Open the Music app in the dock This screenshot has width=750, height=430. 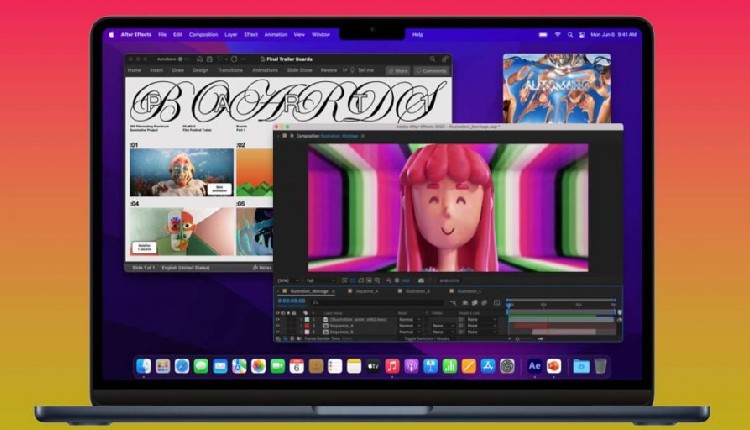[392, 367]
